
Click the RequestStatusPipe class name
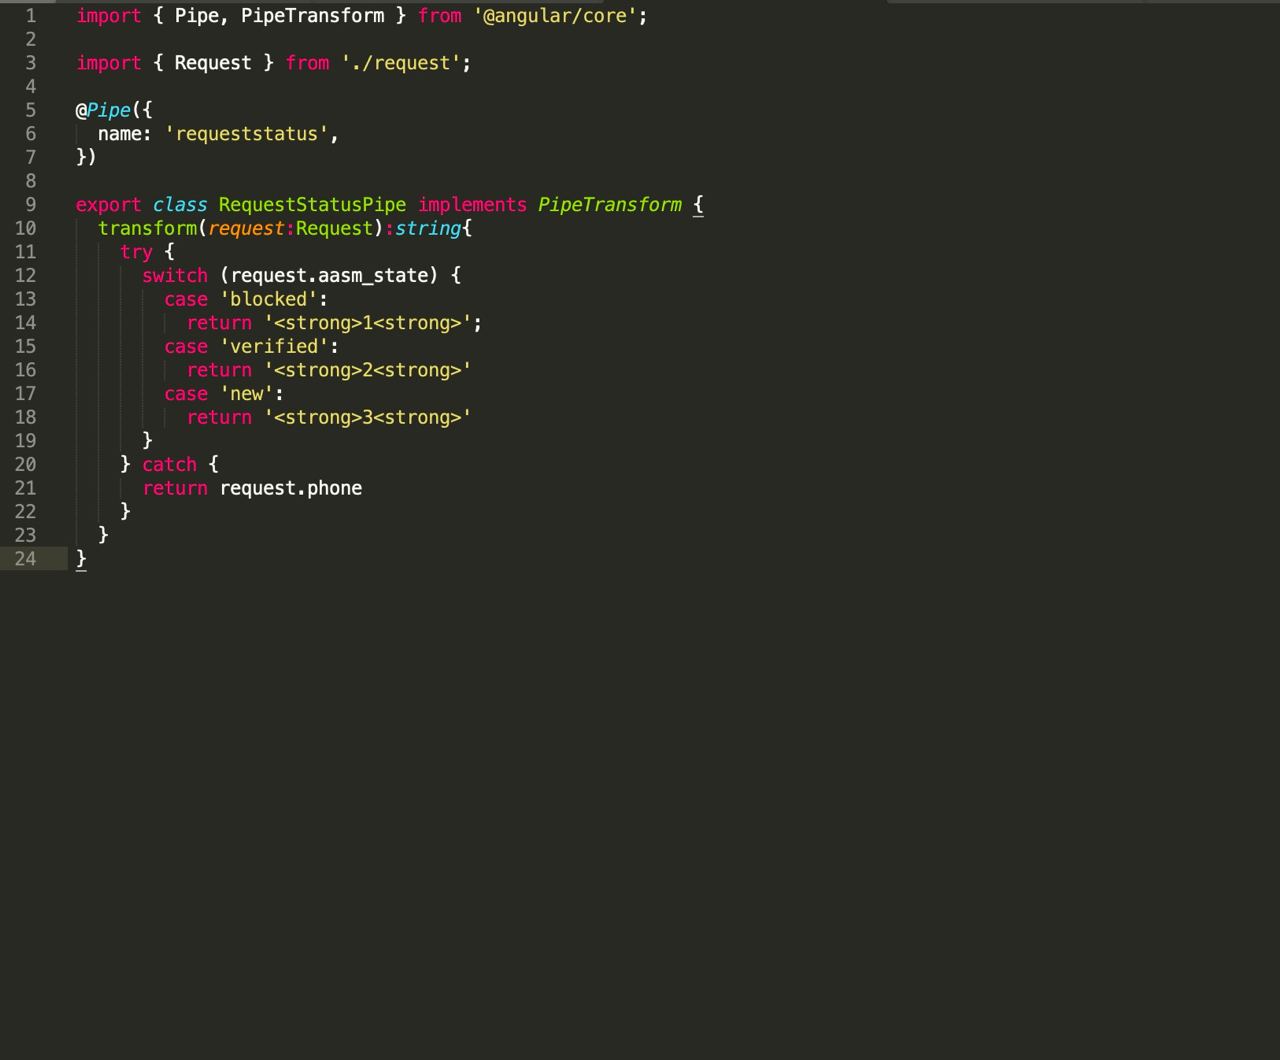click(312, 205)
